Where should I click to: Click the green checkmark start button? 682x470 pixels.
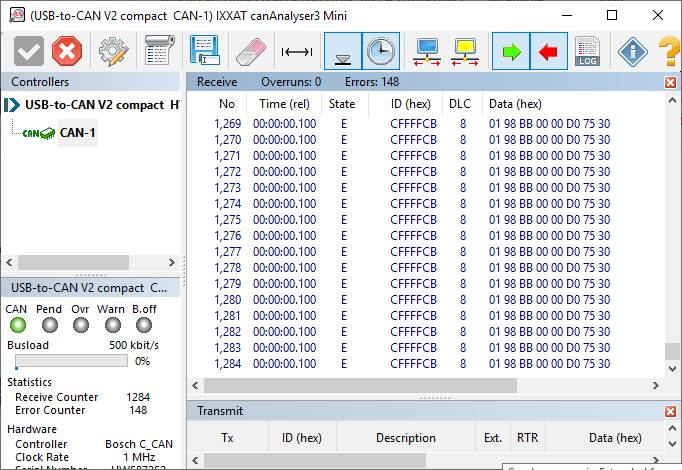(29, 51)
